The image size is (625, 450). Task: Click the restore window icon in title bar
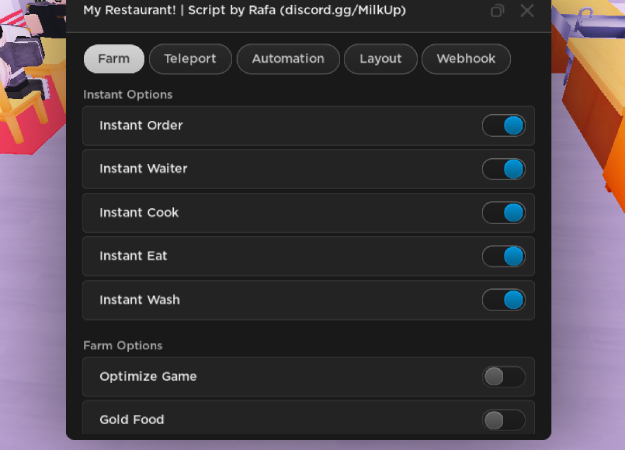(497, 10)
